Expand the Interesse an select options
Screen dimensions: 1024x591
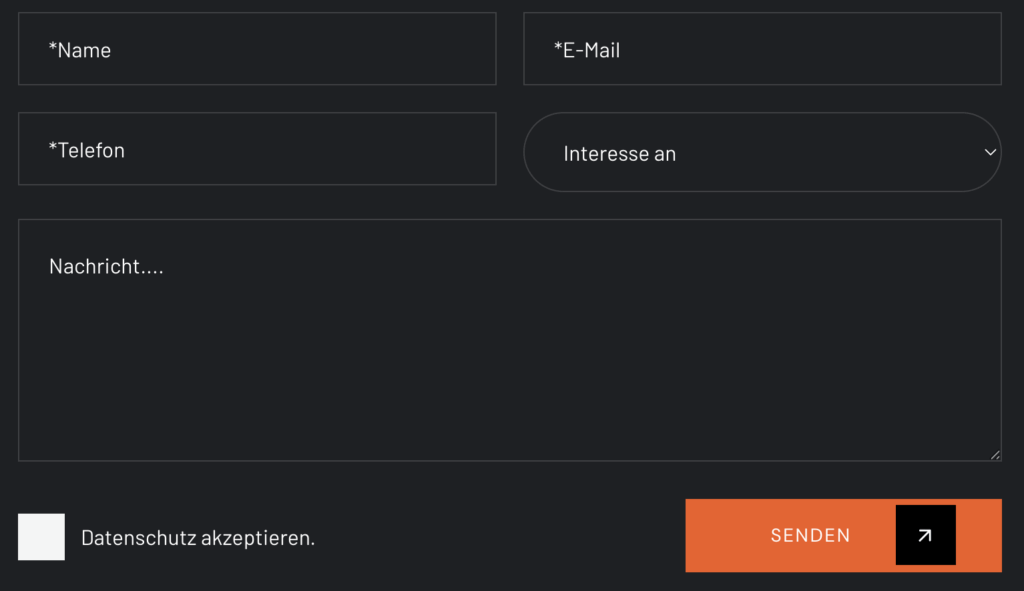(x=762, y=152)
